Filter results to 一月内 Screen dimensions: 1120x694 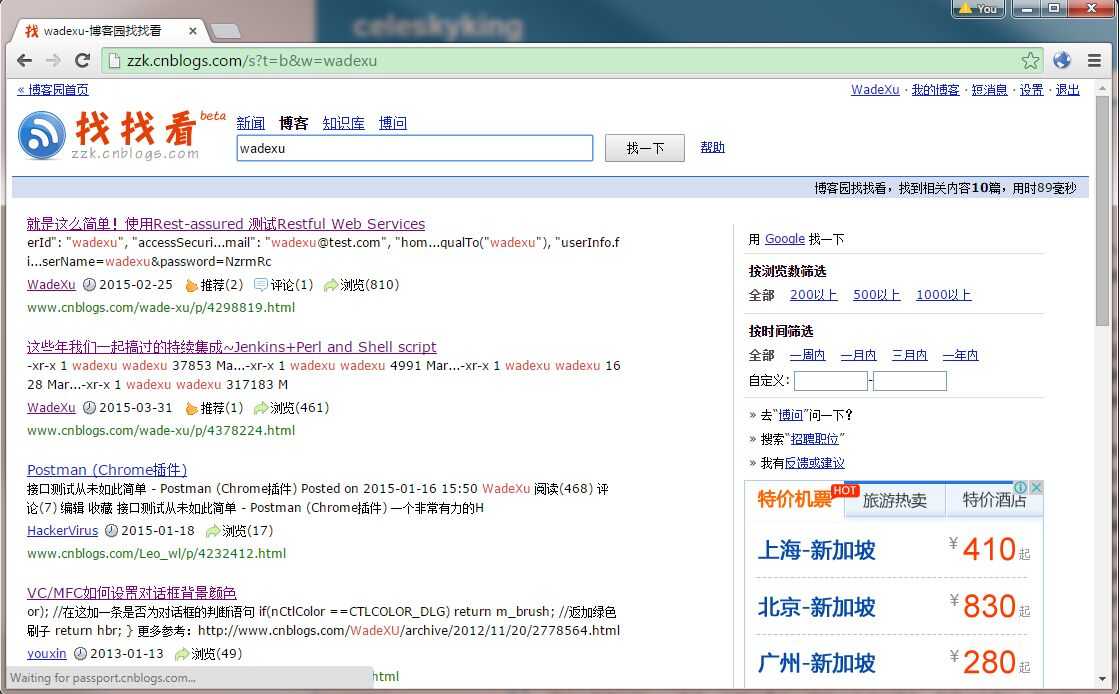click(859, 355)
